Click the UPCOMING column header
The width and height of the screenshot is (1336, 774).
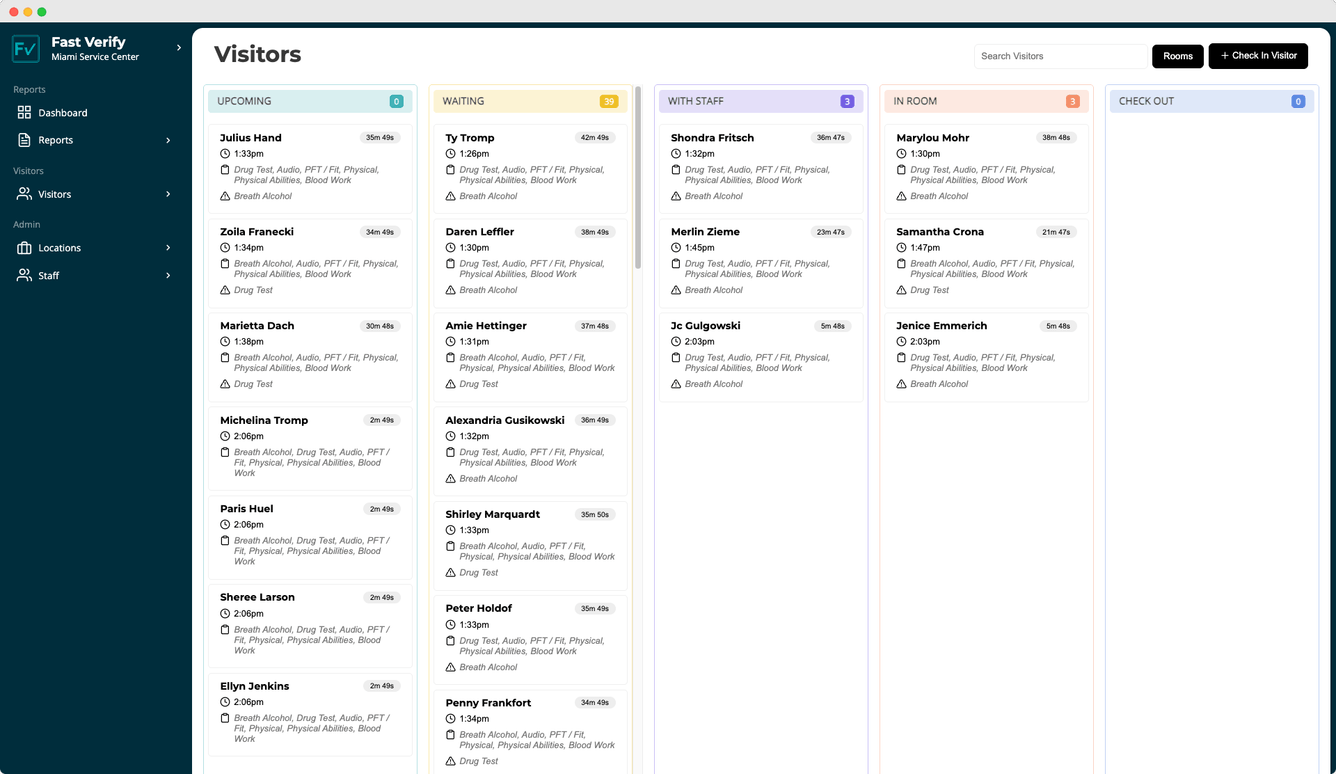click(x=310, y=101)
